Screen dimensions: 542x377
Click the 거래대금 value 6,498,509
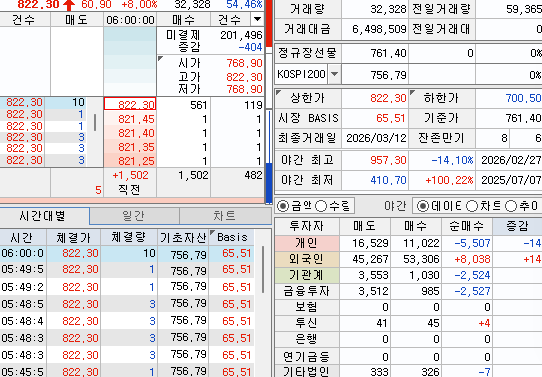tap(379, 29)
